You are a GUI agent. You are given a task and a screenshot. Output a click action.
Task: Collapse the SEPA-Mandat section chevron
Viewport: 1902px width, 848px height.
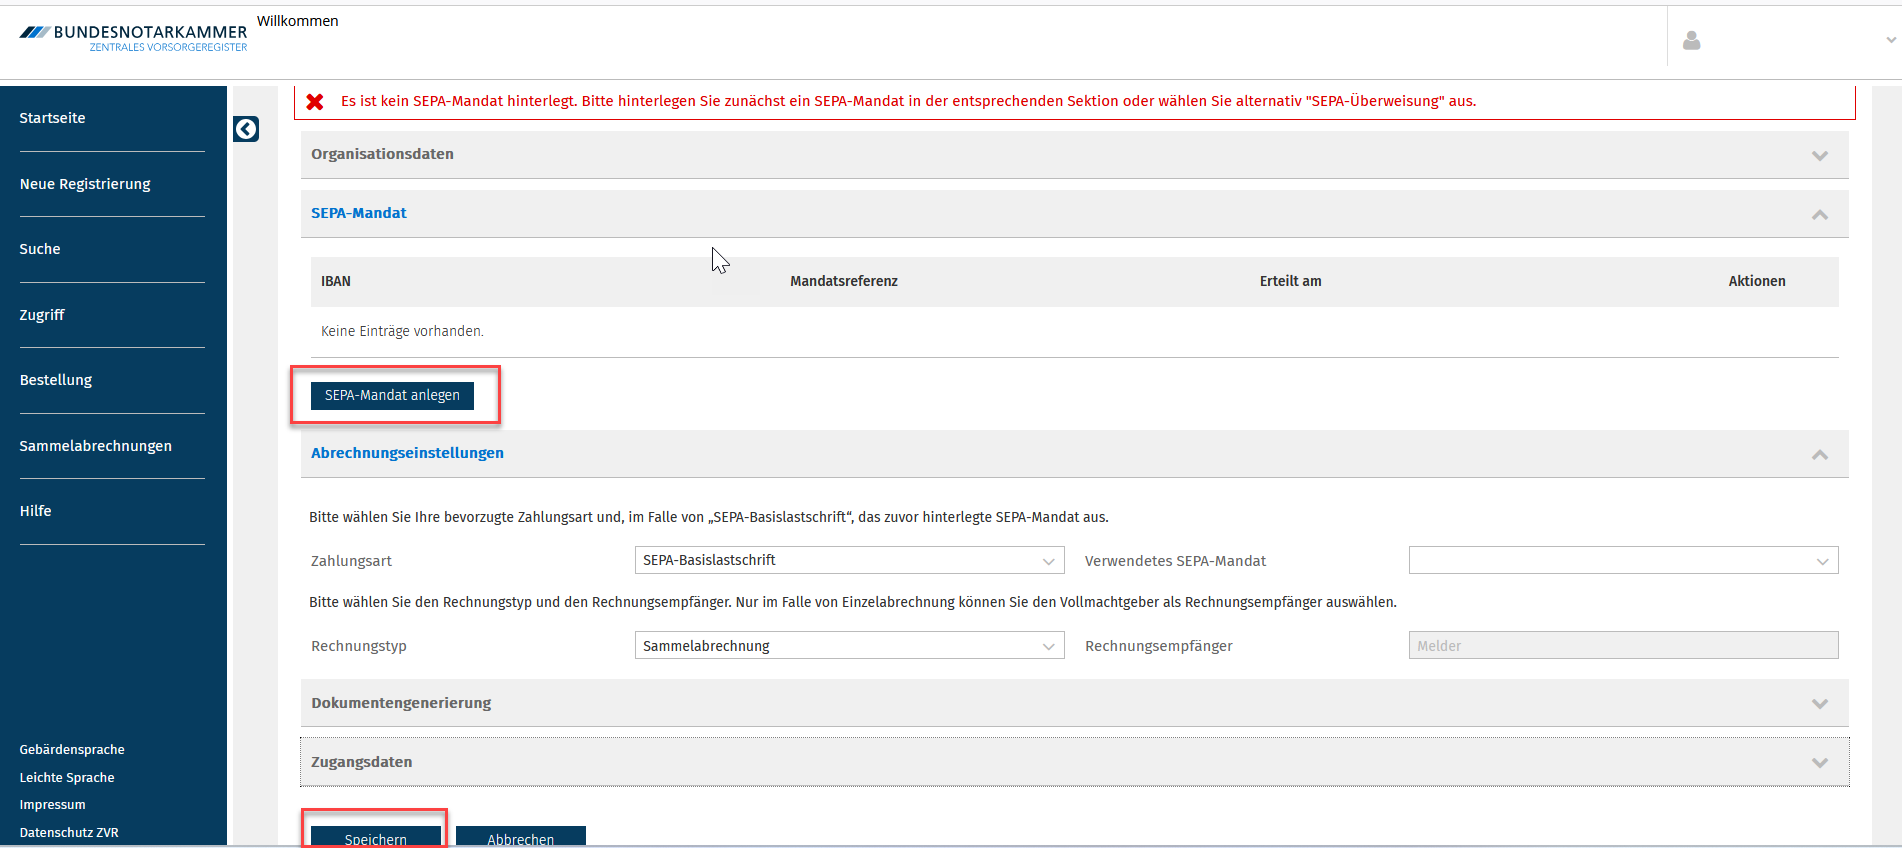coord(1820,214)
